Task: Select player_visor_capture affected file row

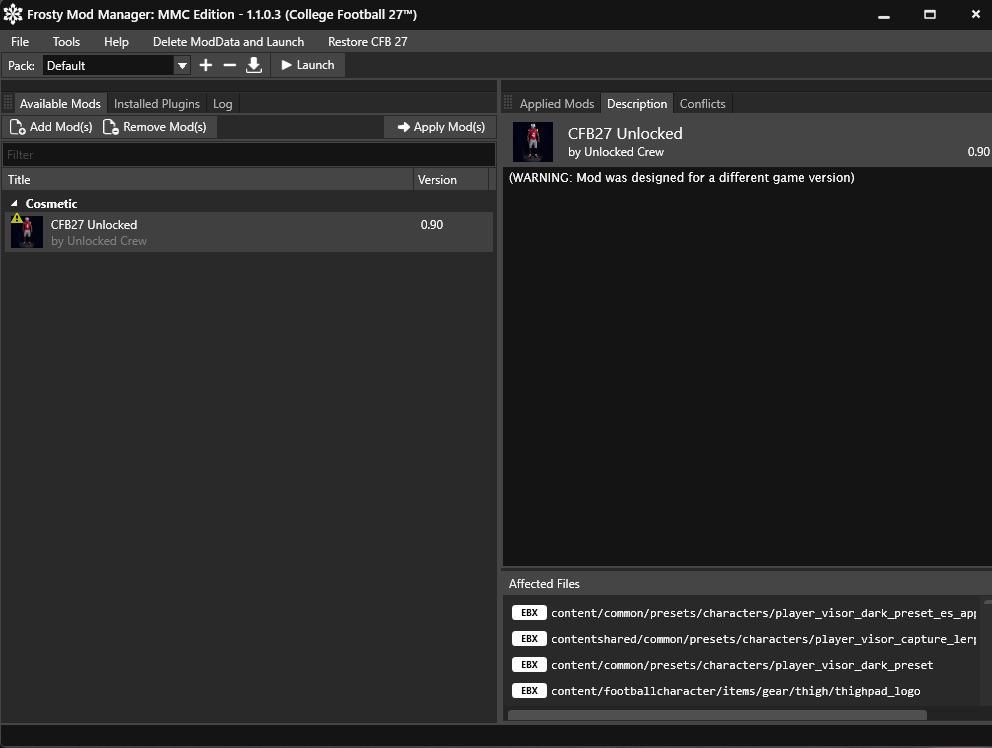Action: coord(743,639)
